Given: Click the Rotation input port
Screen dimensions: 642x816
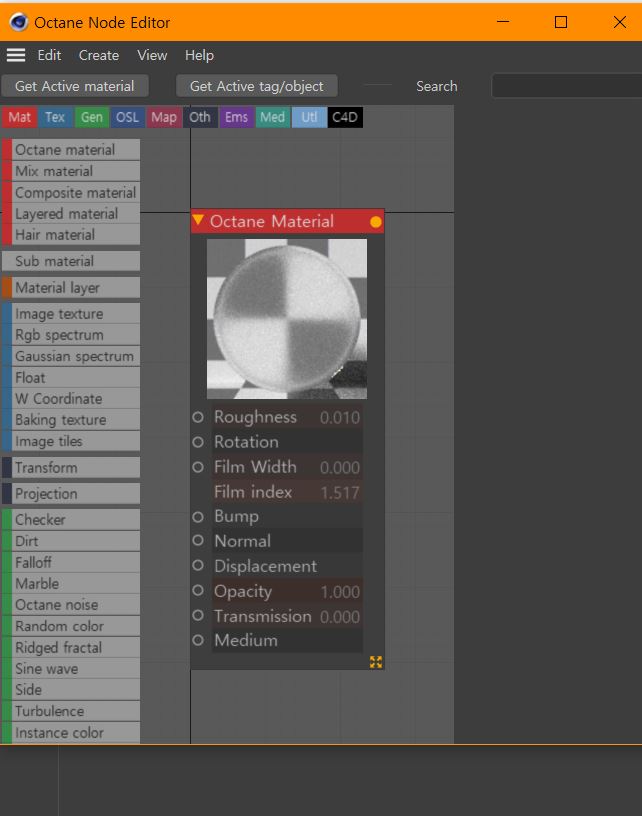Looking at the screenshot, I should click(x=198, y=442).
